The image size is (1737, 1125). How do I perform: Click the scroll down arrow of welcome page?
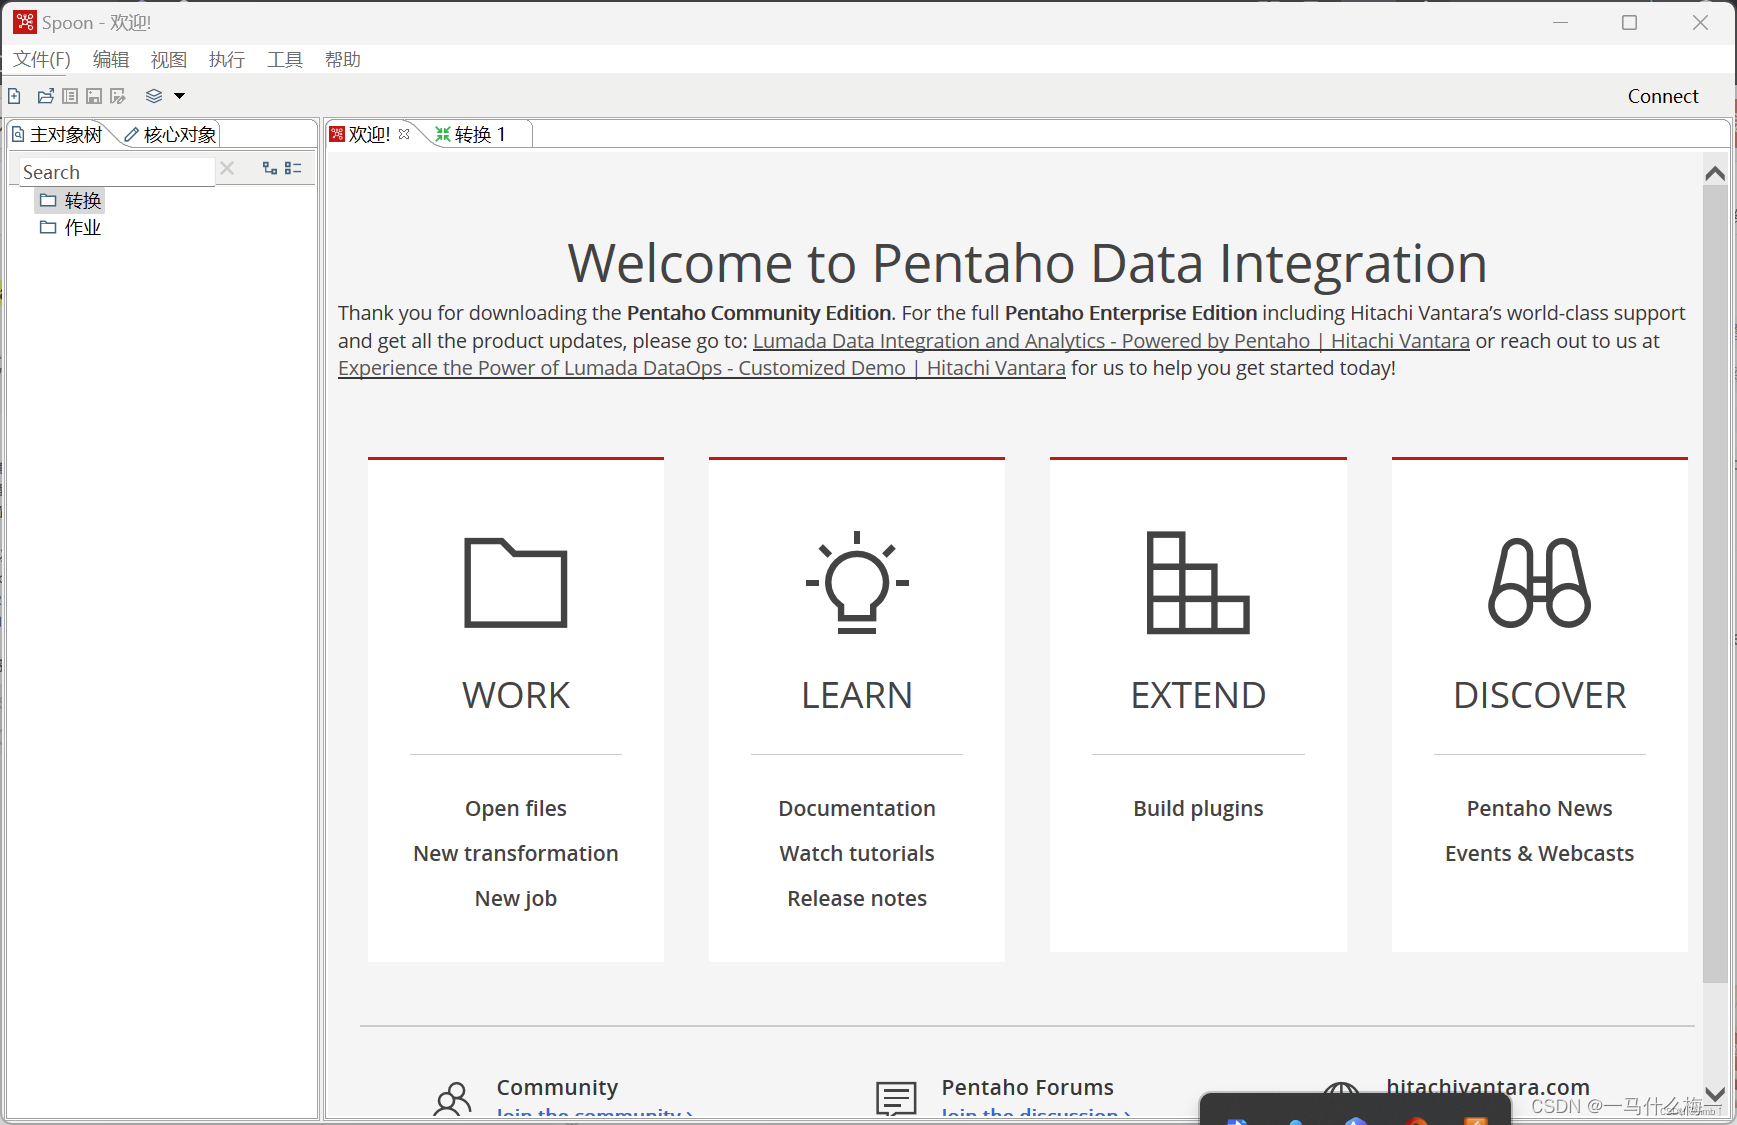[x=1715, y=1094]
